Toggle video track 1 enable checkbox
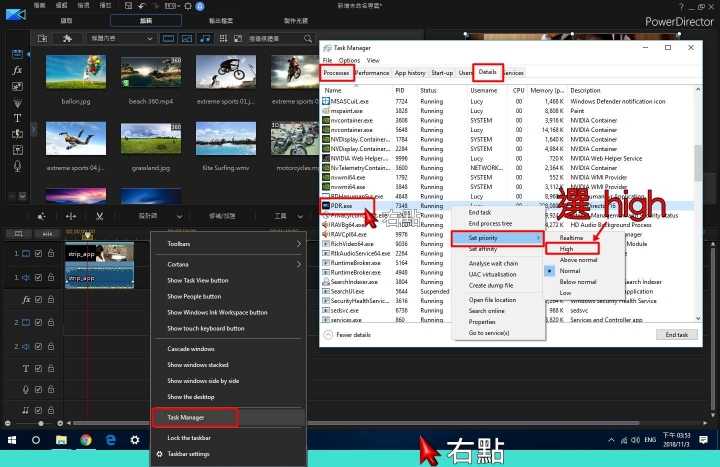 coord(39,253)
